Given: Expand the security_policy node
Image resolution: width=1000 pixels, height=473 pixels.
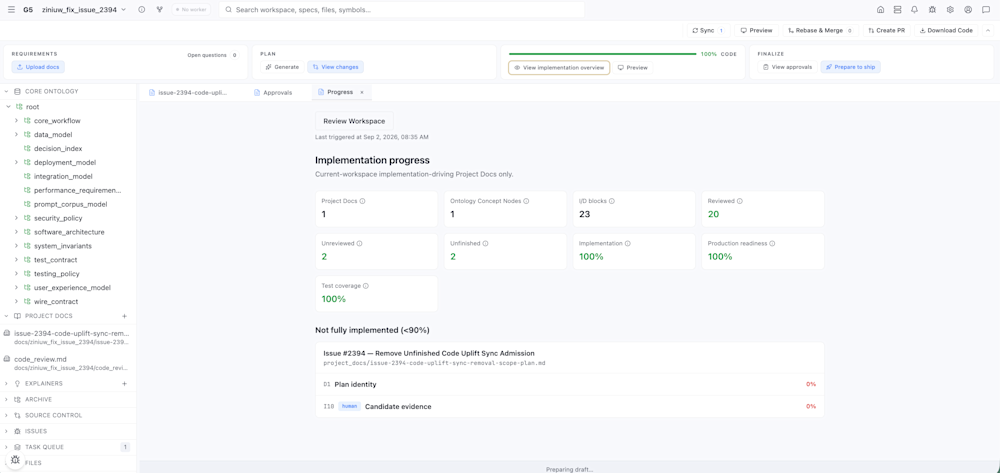Looking at the screenshot, I should click(x=17, y=218).
